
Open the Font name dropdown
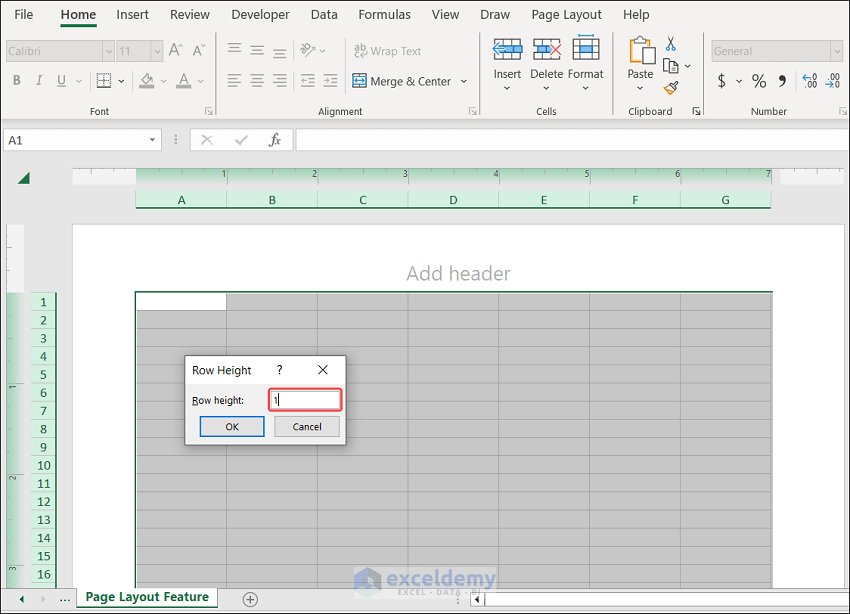tap(108, 51)
